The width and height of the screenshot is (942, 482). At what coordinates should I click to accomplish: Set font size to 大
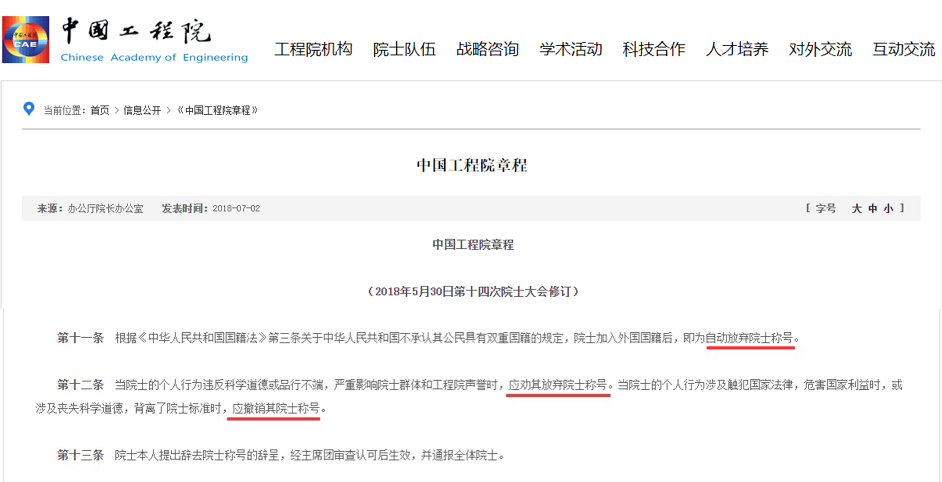pyautogui.click(x=857, y=209)
